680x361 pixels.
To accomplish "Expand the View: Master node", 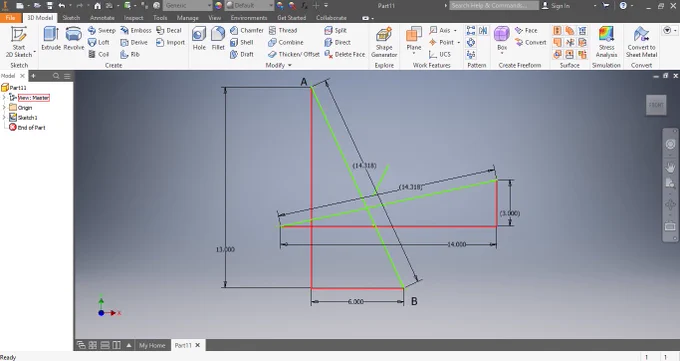I will coord(4,98).
